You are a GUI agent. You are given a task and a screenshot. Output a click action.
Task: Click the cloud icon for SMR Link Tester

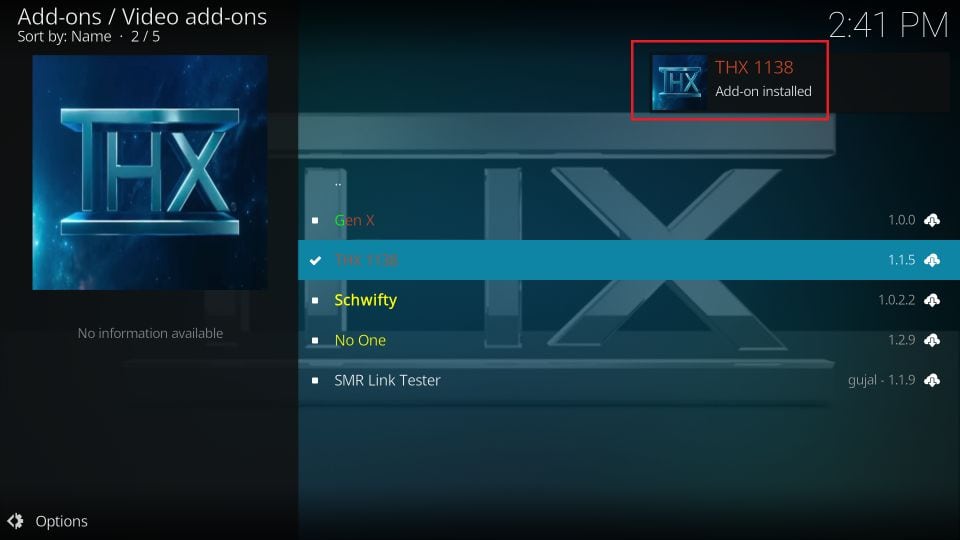tap(932, 380)
